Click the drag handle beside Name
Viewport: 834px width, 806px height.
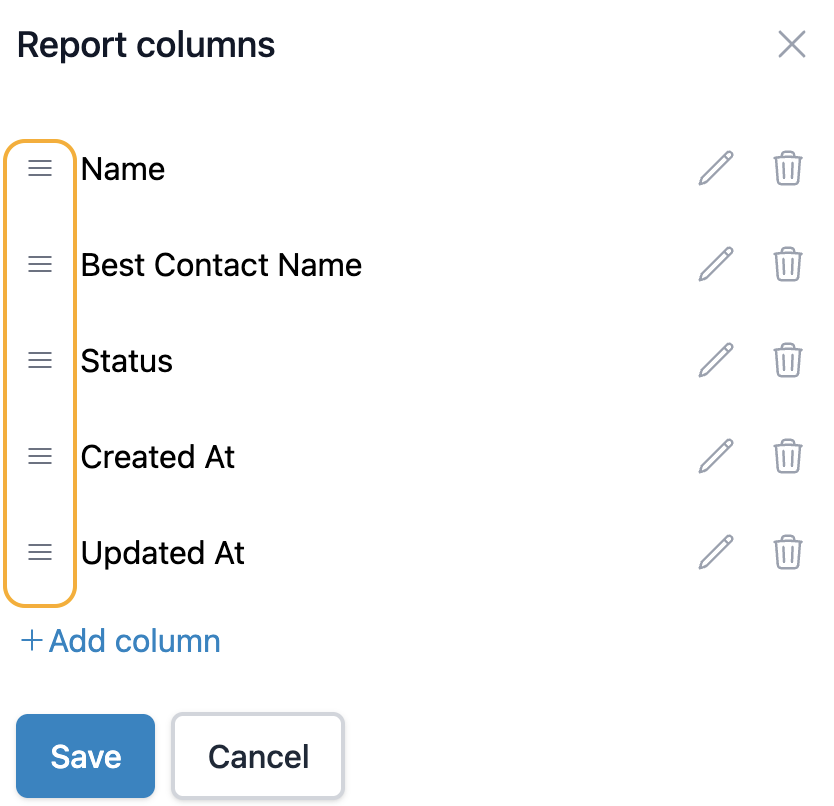pos(40,169)
